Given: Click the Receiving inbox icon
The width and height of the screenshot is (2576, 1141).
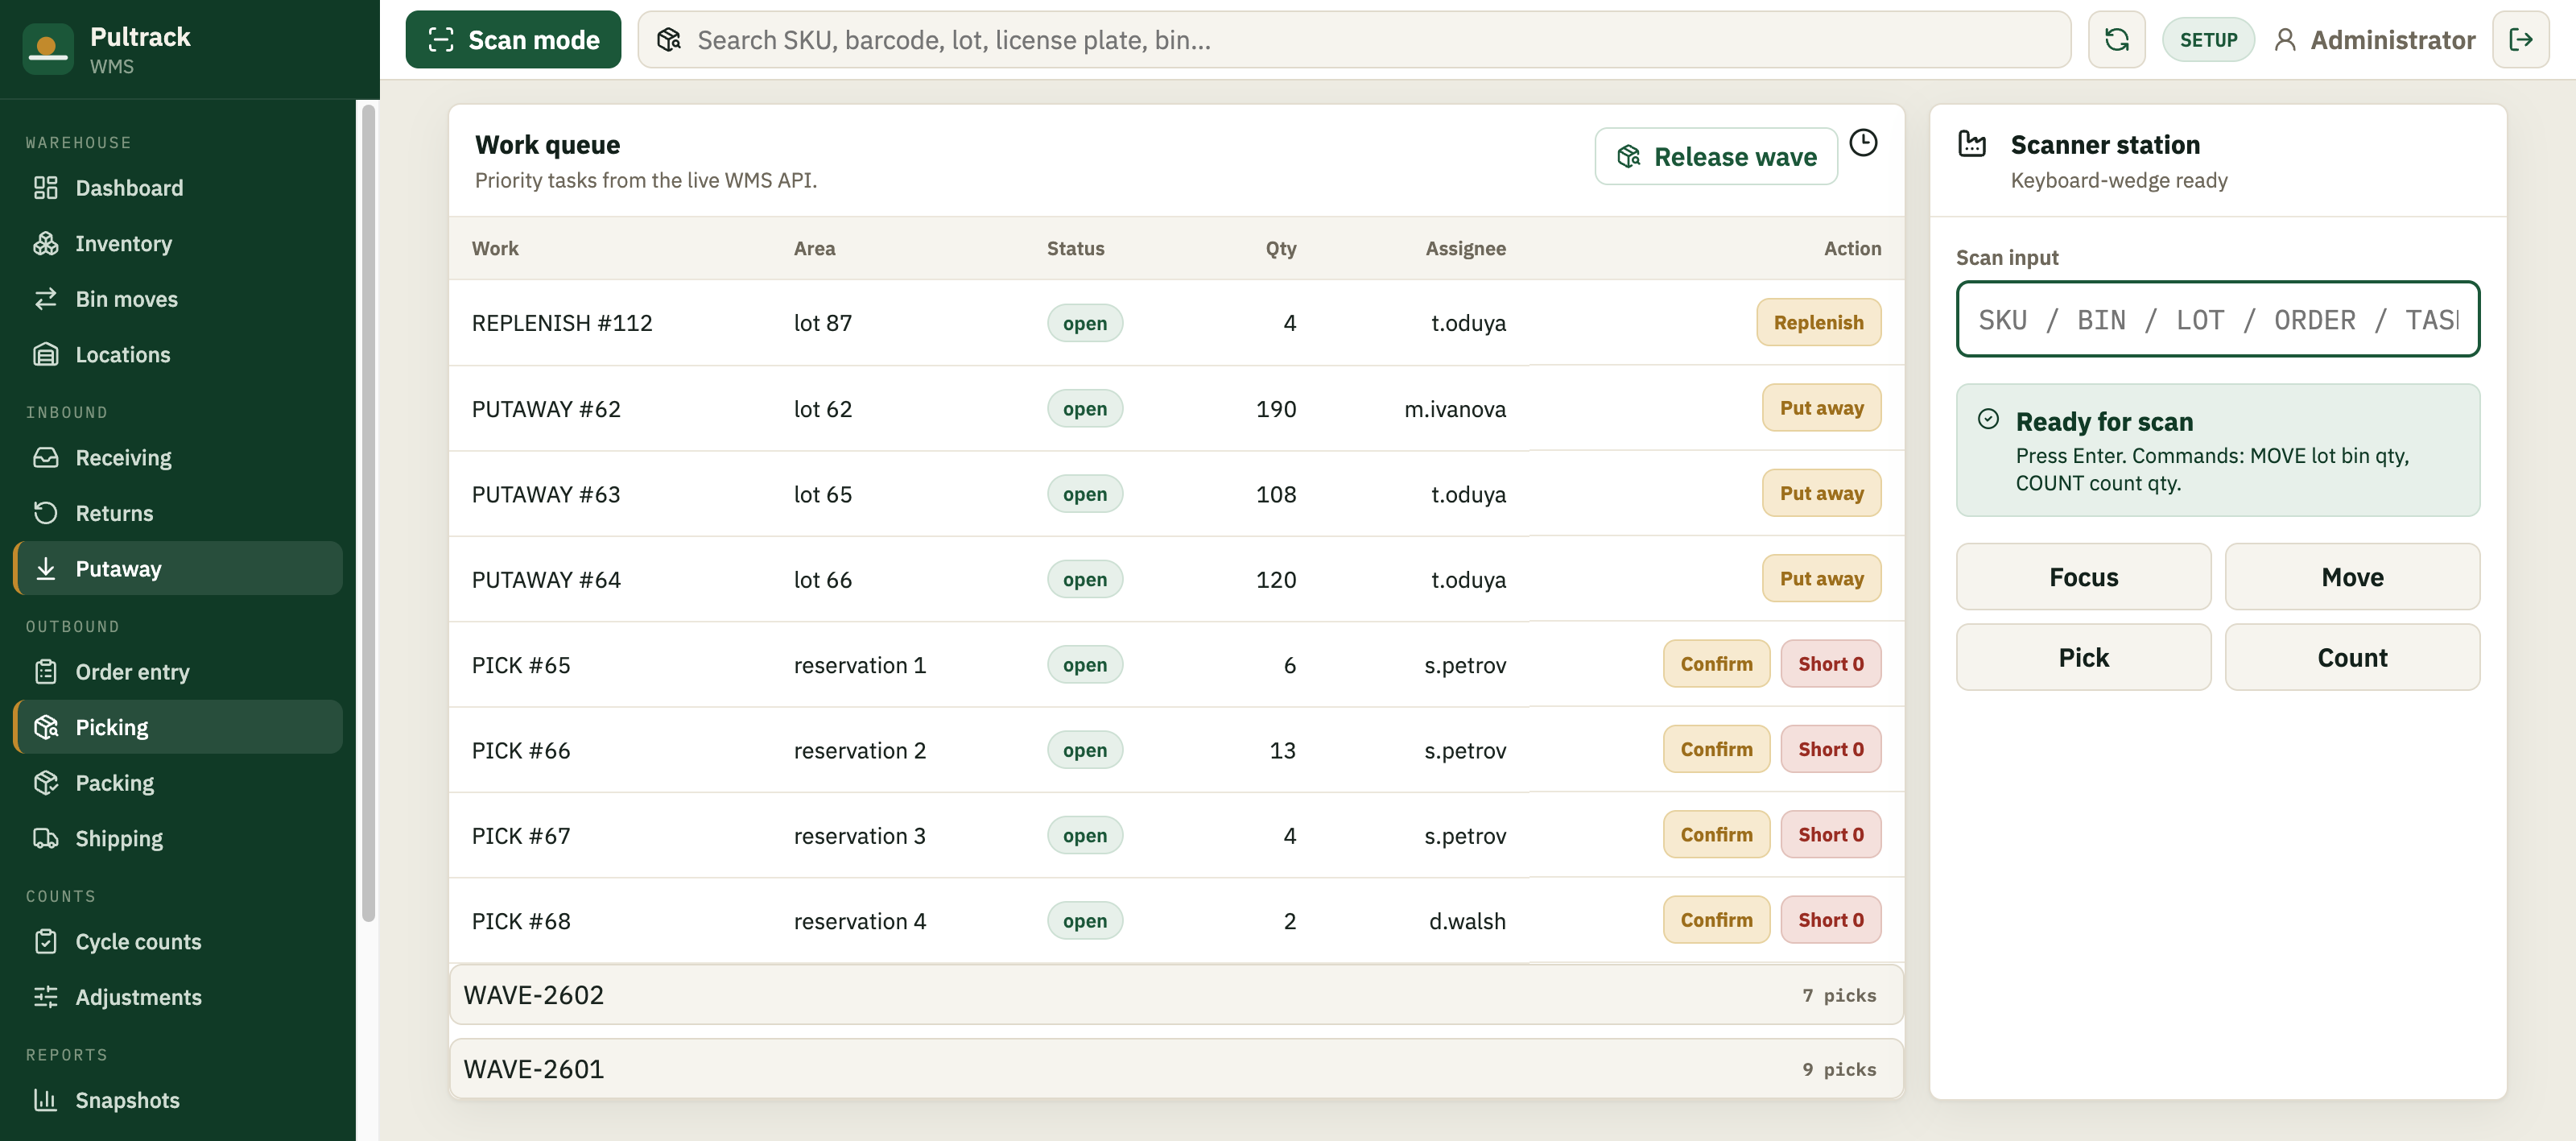Looking at the screenshot, I should (46, 457).
